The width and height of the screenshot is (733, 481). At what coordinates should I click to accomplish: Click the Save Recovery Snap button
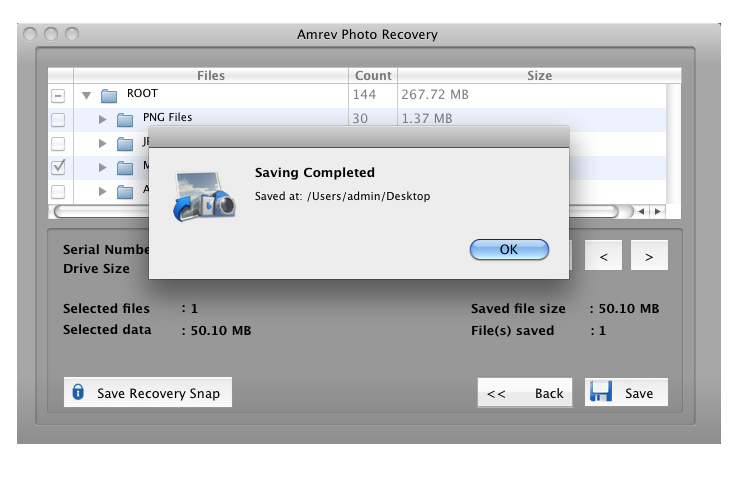click(148, 392)
